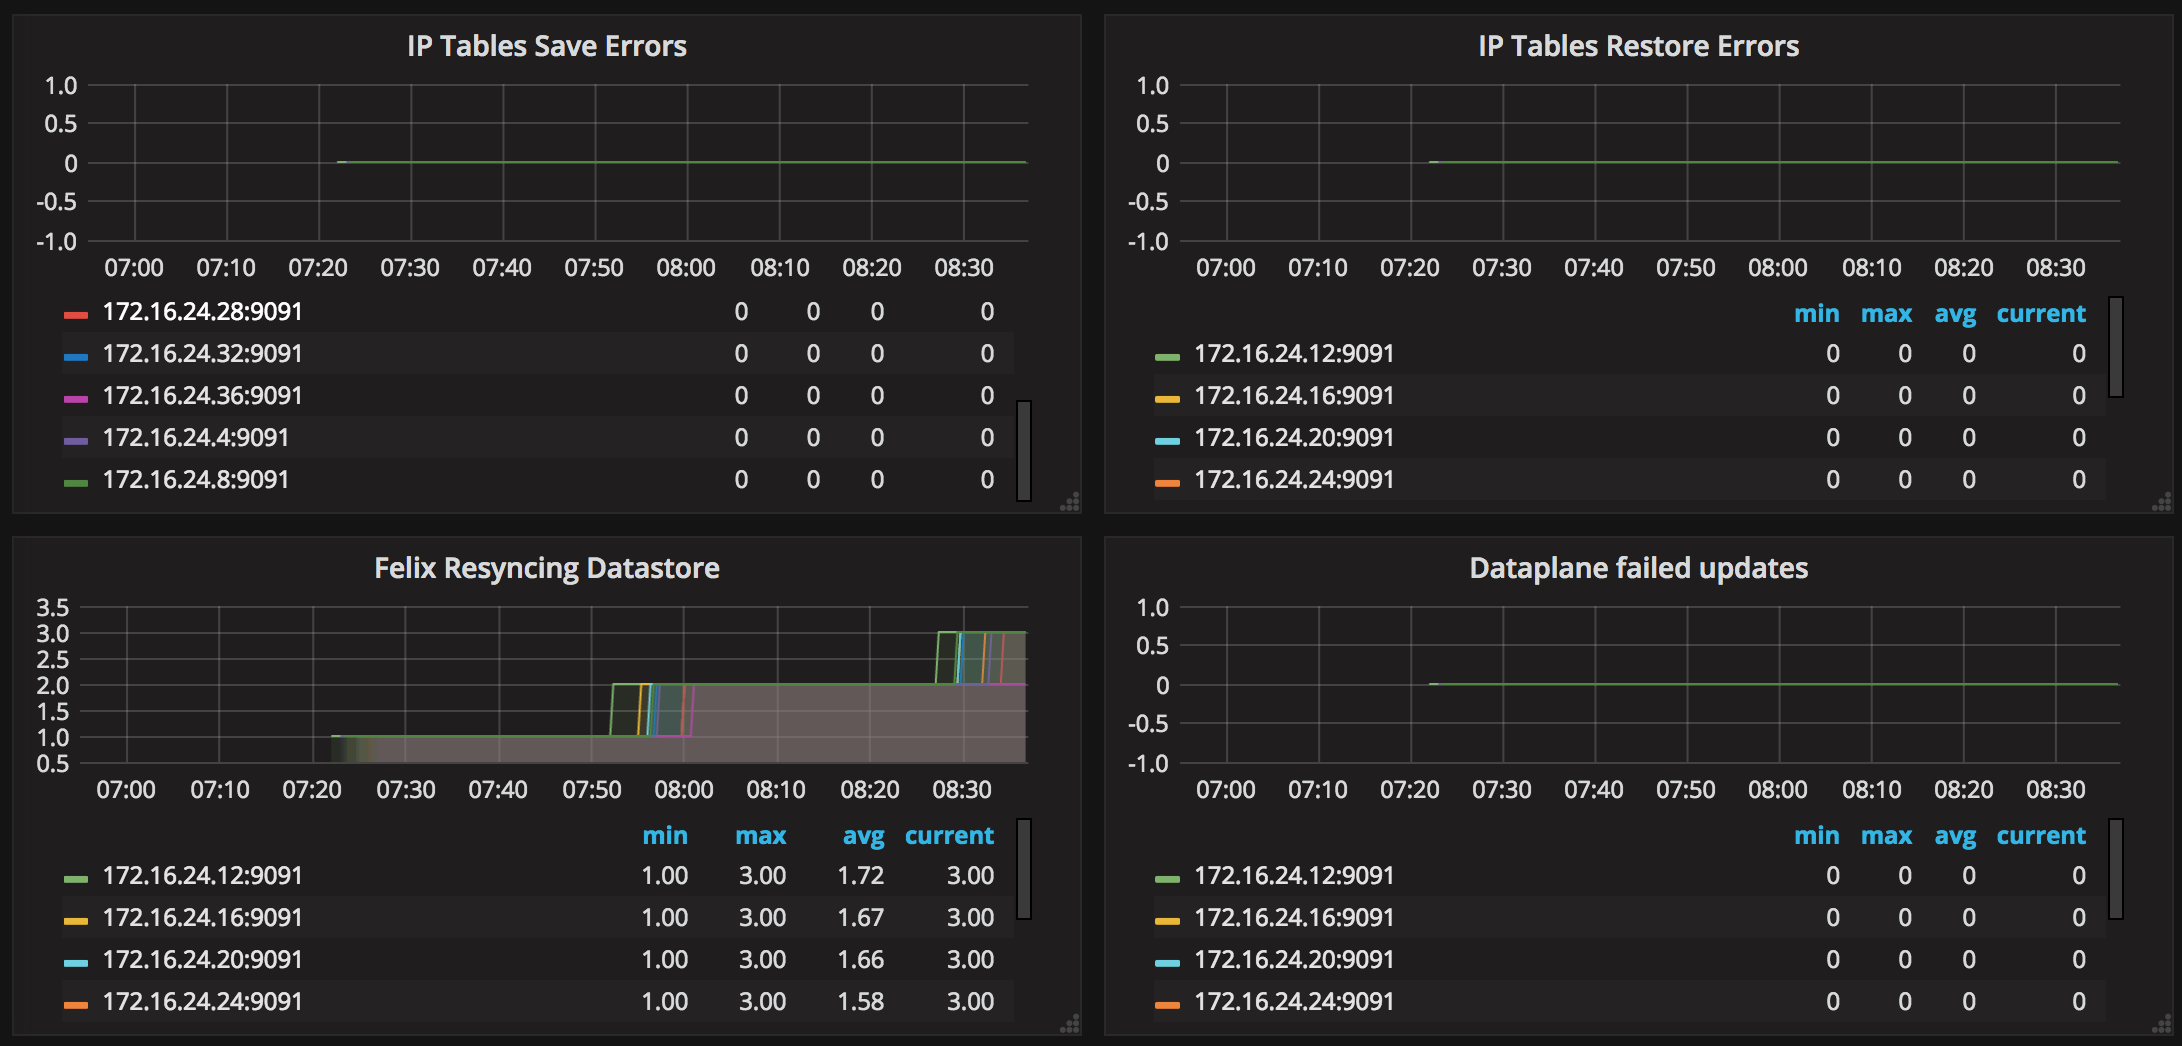Image resolution: width=2182 pixels, height=1046 pixels.
Task: Open the IP Tables Restore Errors panel menu
Action: click(1638, 46)
